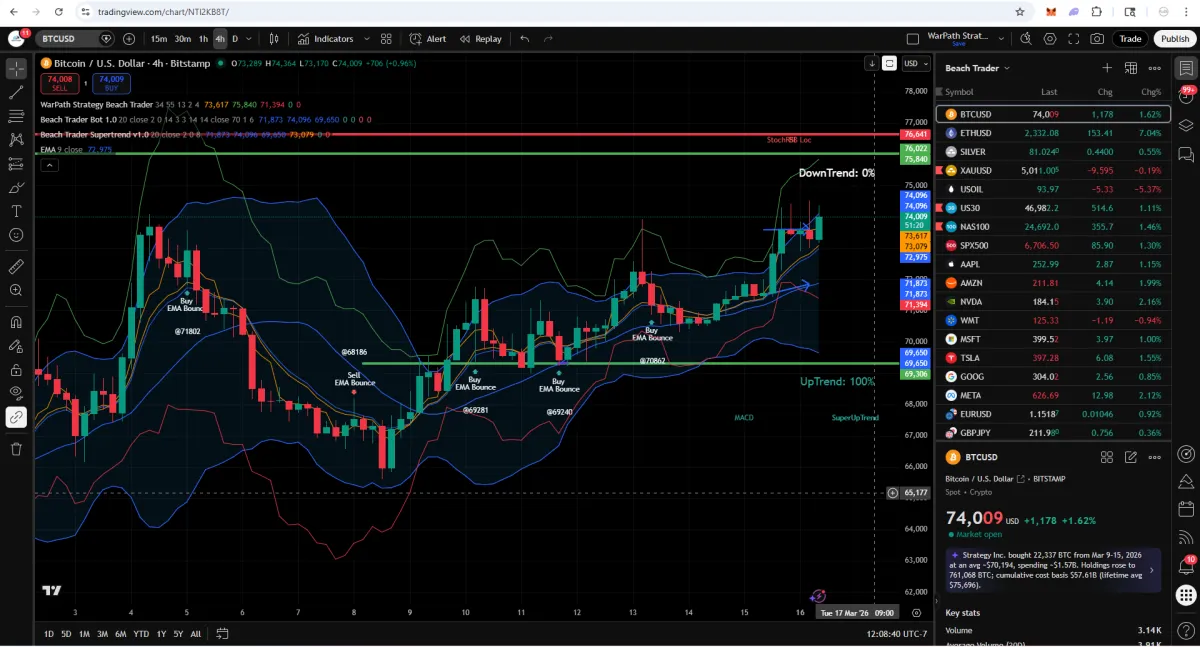Bookmark page with the star icon
The width and height of the screenshot is (1200, 647).
point(1020,12)
